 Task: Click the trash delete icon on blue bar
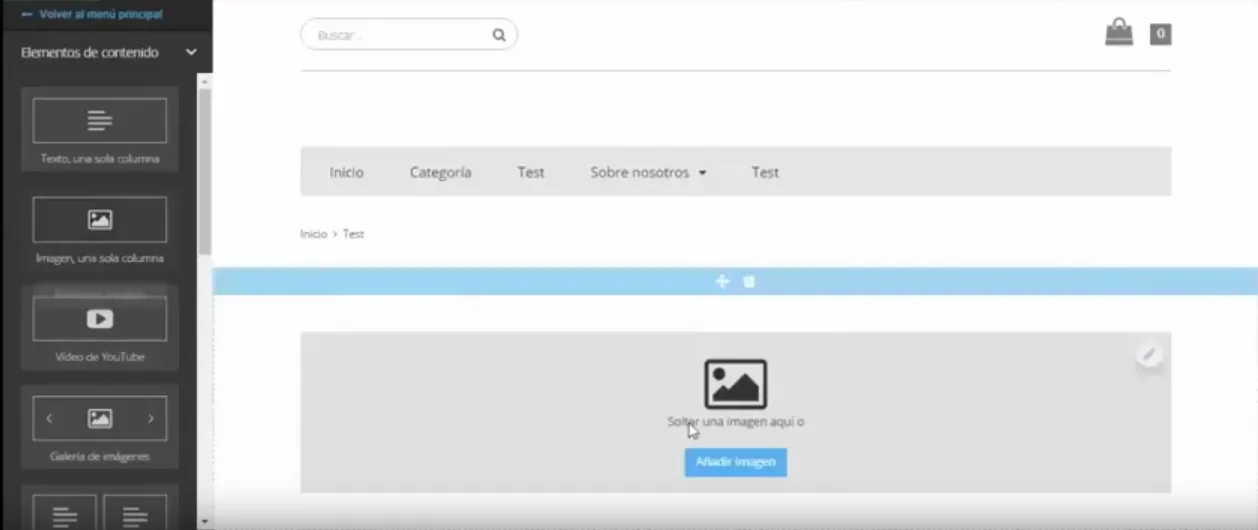pyautogui.click(x=749, y=282)
